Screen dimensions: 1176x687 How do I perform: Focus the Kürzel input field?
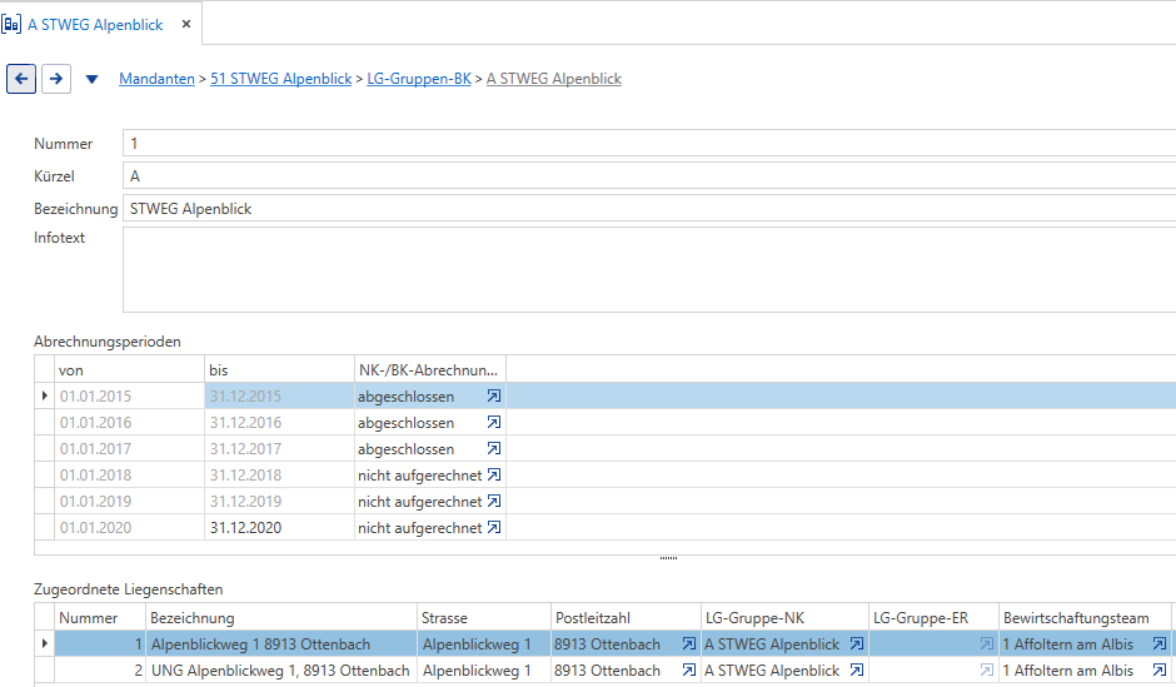650,176
